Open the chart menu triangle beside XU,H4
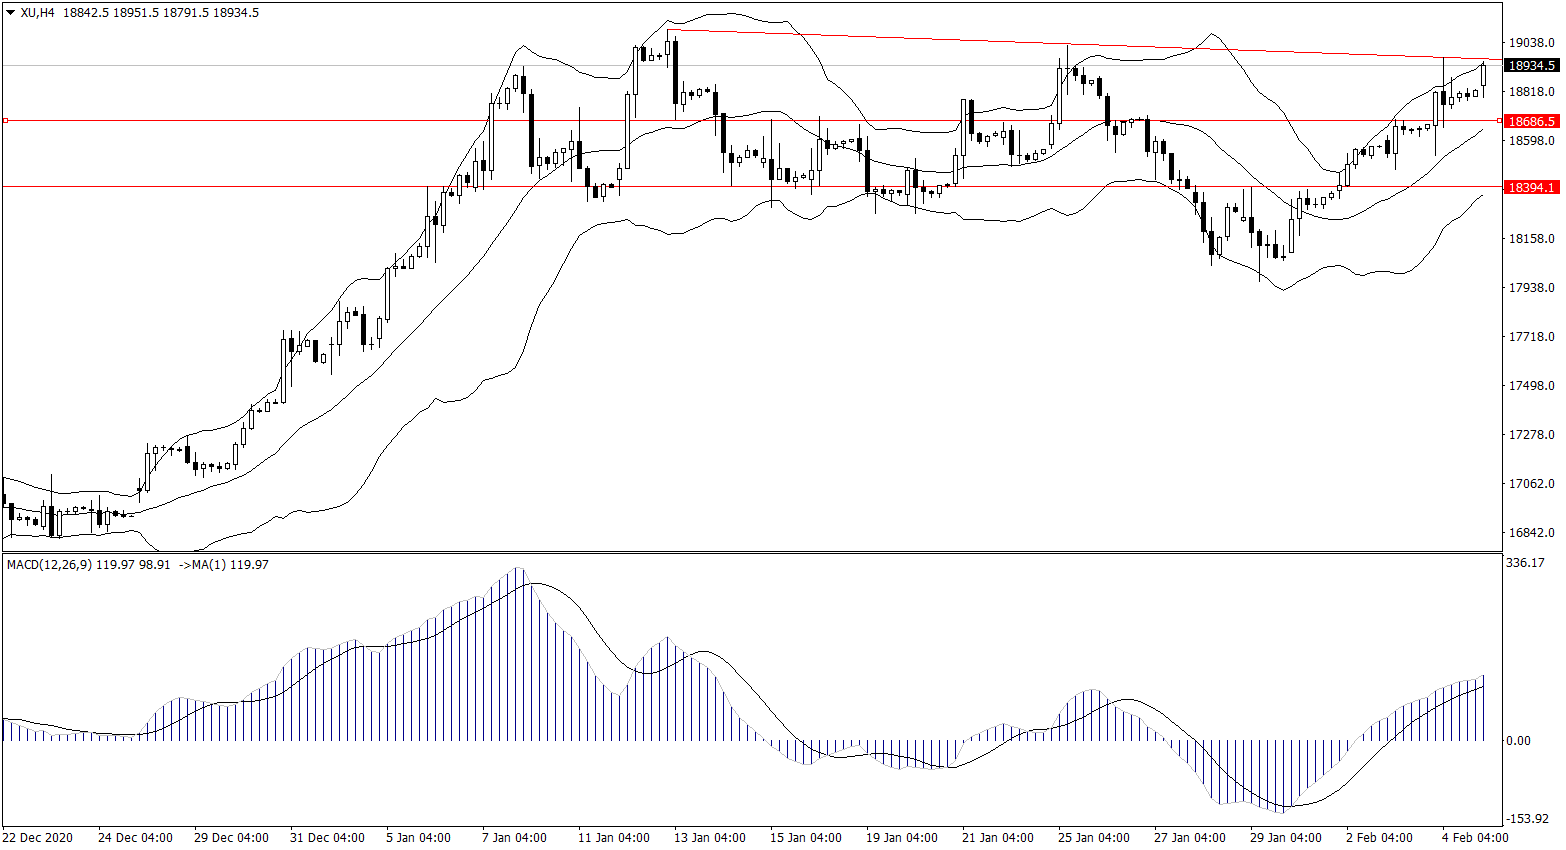The image size is (1566, 850). (10, 13)
